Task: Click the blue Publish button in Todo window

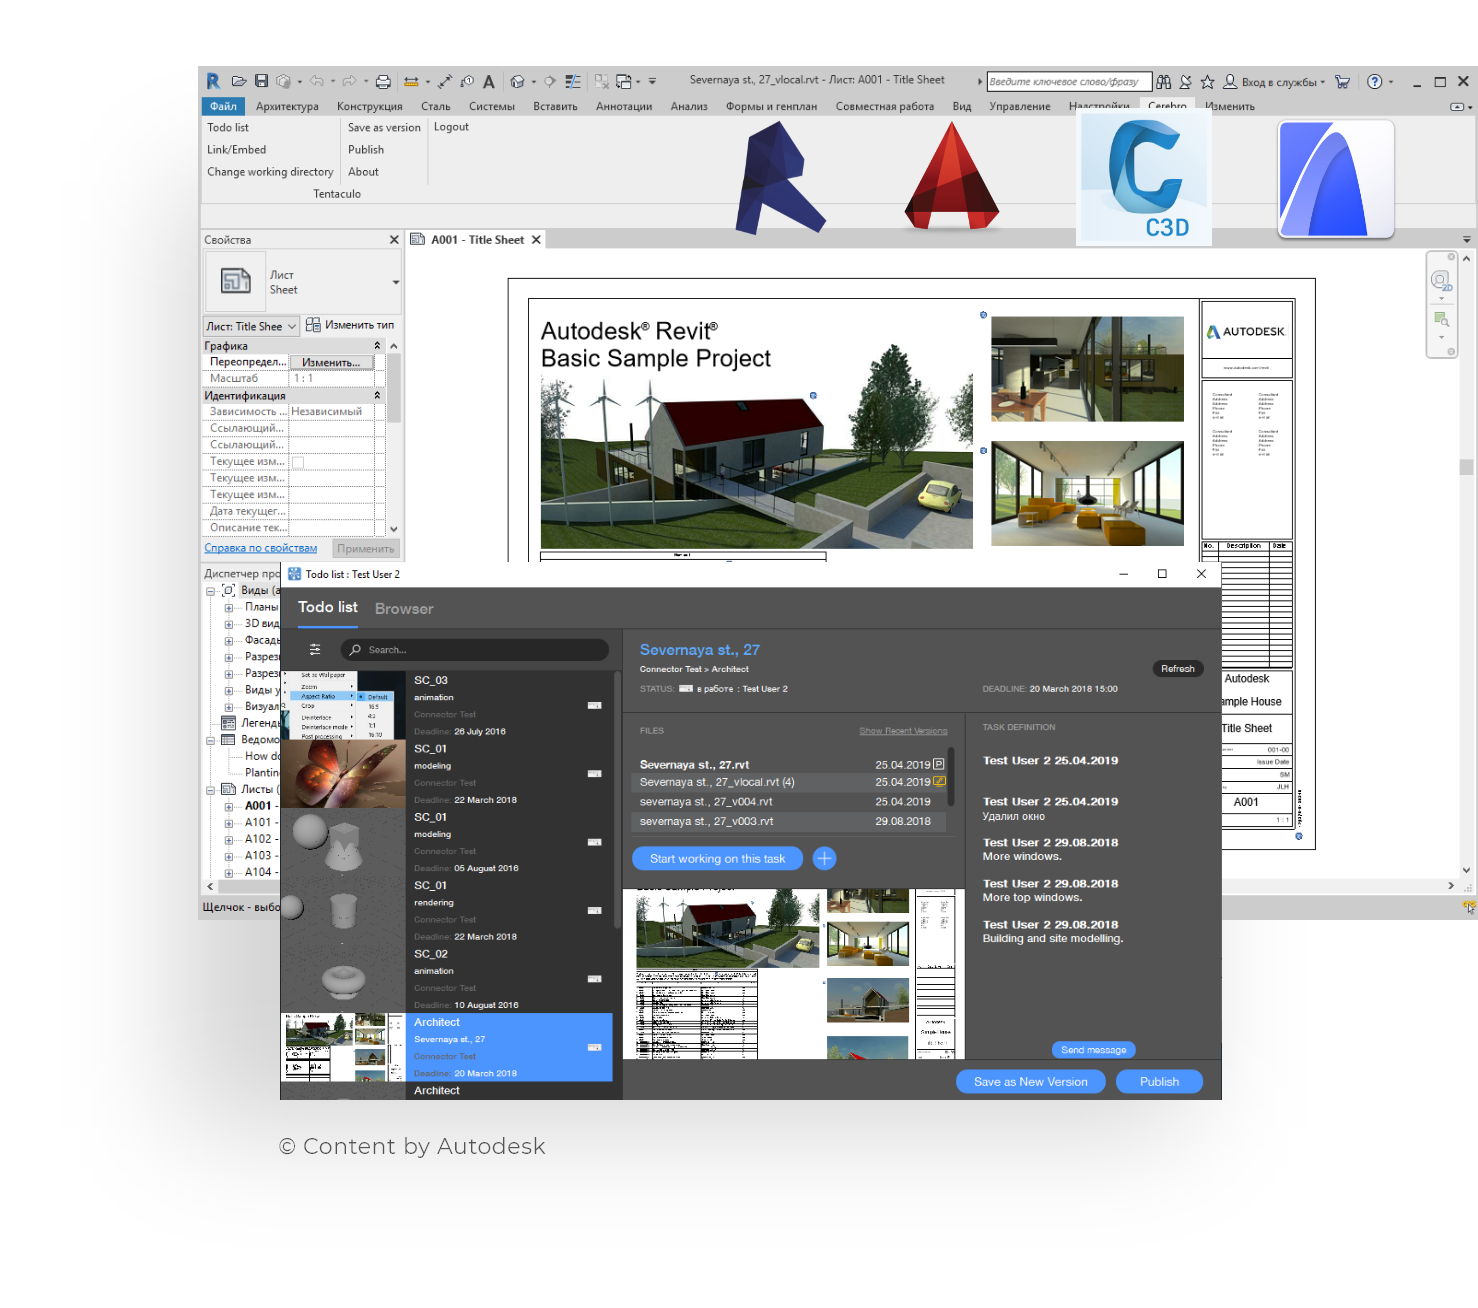Action: [x=1159, y=1082]
